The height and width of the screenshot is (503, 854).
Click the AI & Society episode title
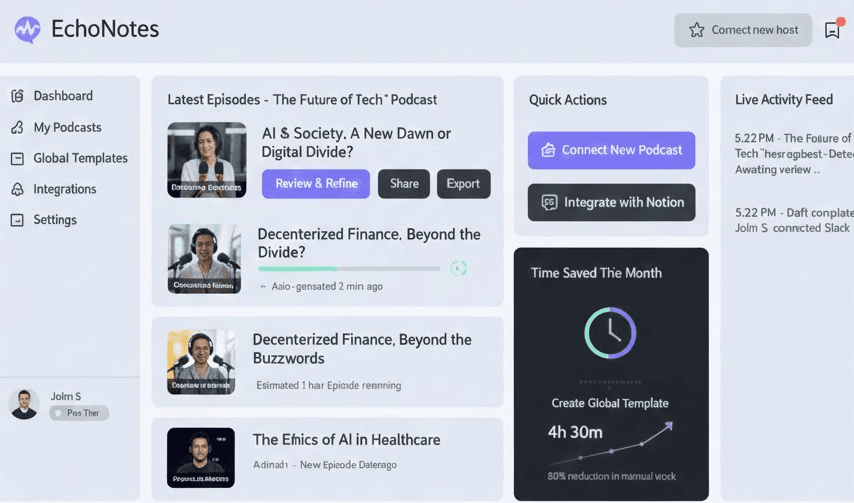[x=356, y=143]
